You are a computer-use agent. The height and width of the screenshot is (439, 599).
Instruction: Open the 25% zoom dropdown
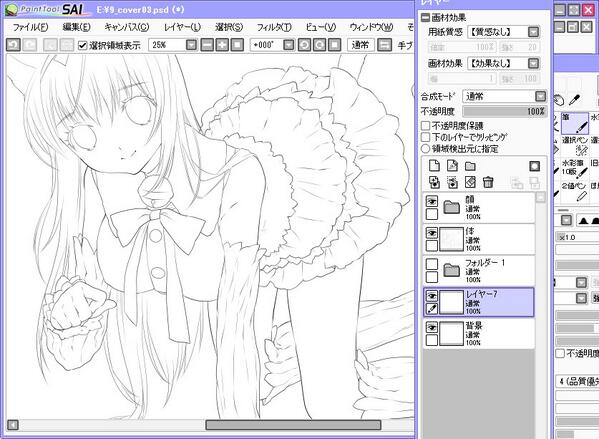191,45
